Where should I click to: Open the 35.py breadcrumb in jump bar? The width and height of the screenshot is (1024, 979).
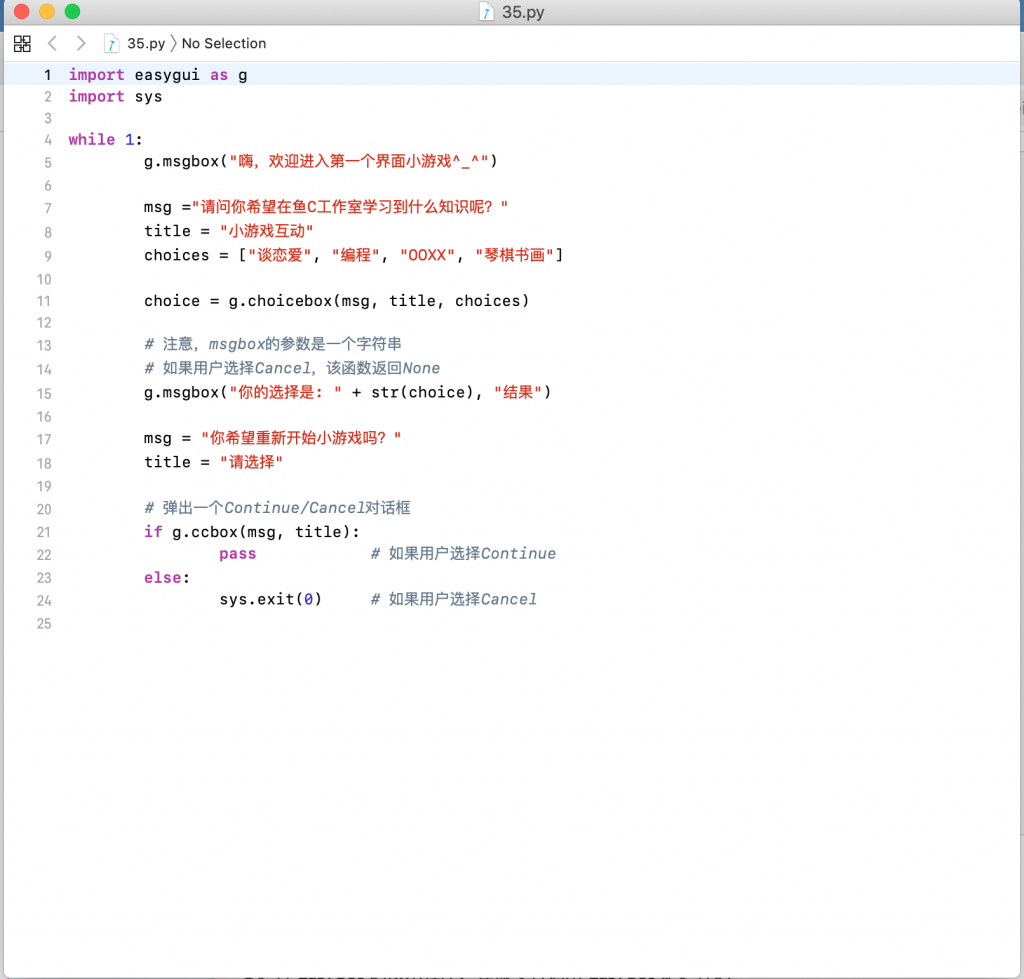146,43
